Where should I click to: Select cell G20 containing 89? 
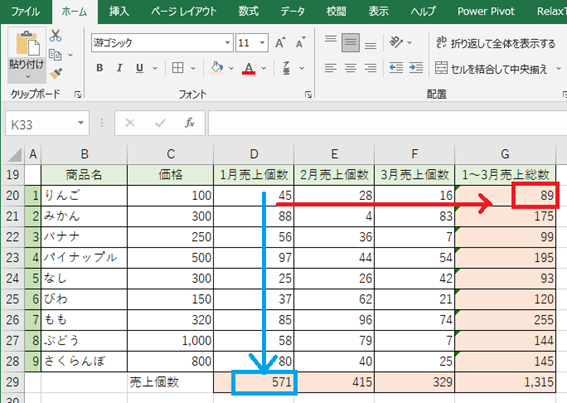pos(505,195)
